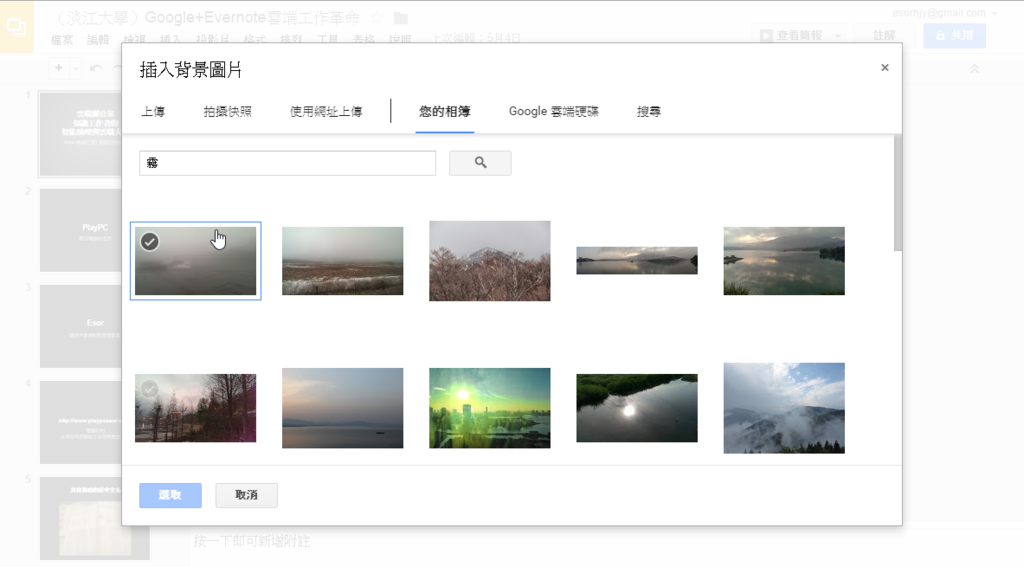
Task: Select the green-tinted city sunrise photo
Action: [490, 408]
